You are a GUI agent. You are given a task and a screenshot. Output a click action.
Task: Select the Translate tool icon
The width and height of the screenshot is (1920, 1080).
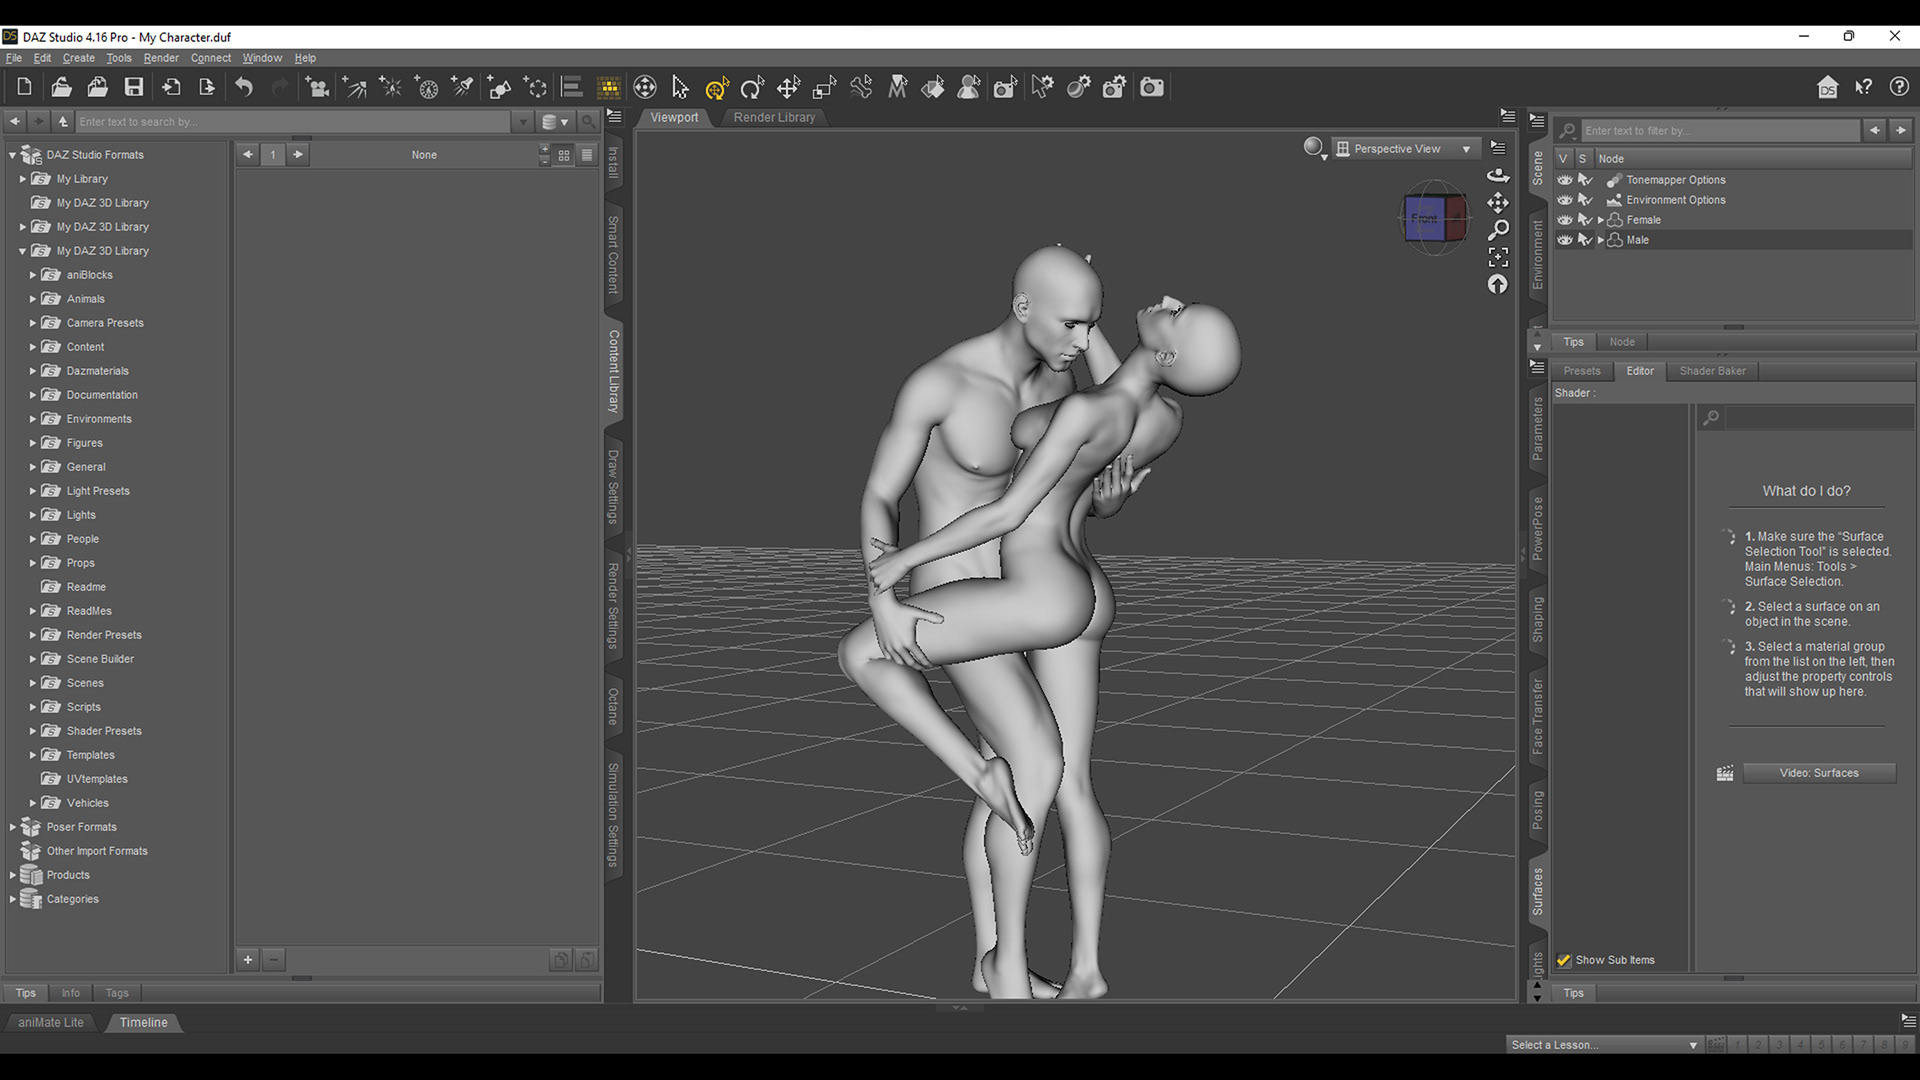pyautogui.click(x=788, y=88)
